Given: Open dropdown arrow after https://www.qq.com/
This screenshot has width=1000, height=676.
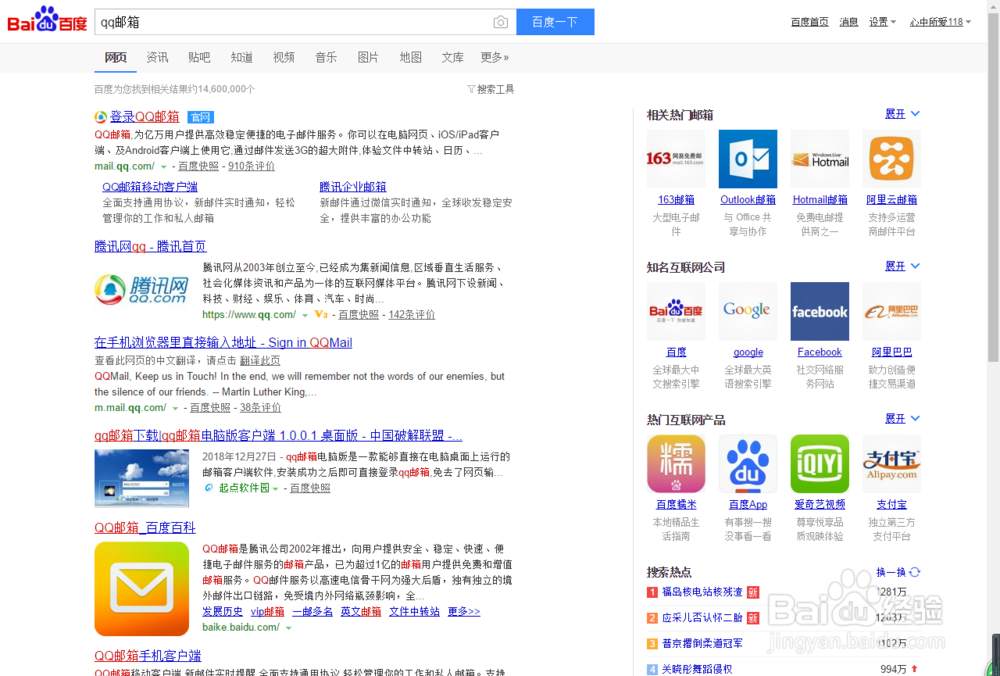Looking at the screenshot, I should coord(305,315).
